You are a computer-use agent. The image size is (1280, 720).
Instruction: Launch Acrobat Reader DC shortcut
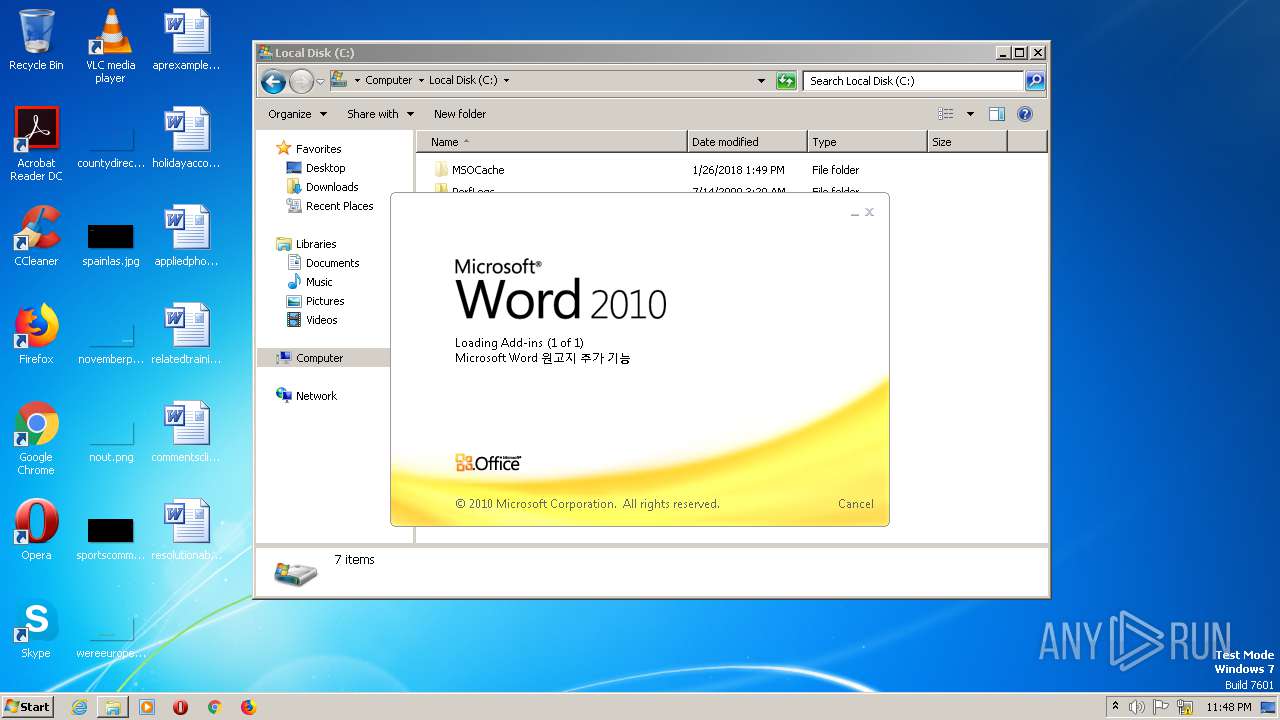pyautogui.click(x=36, y=143)
